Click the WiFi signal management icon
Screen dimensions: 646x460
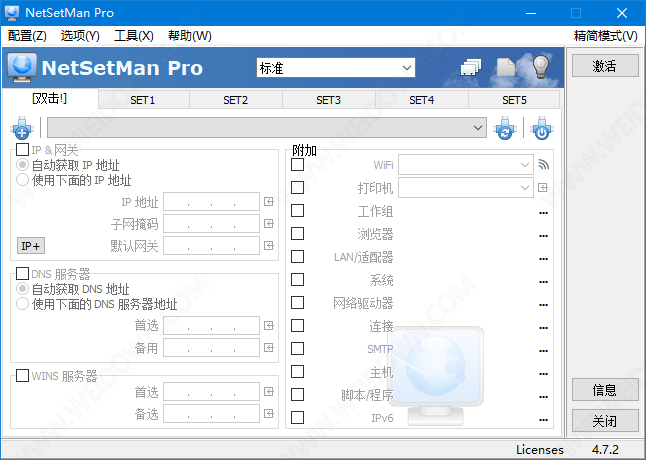(543, 165)
